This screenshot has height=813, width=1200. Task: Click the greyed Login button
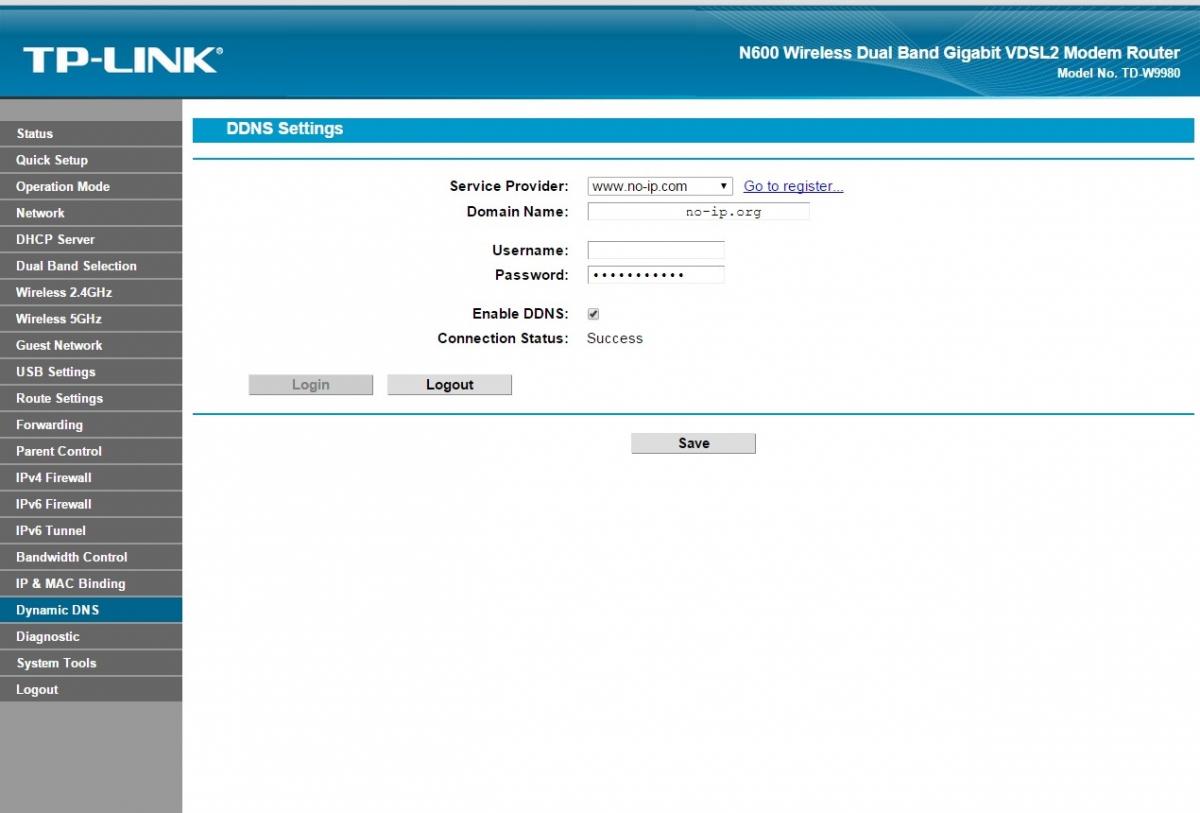click(311, 385)
